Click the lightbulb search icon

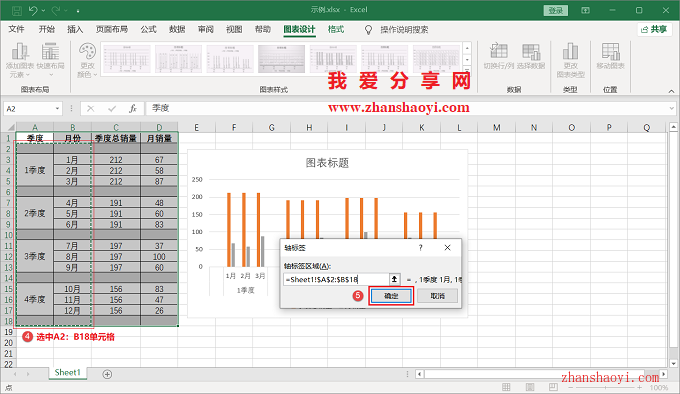(368, 29)
